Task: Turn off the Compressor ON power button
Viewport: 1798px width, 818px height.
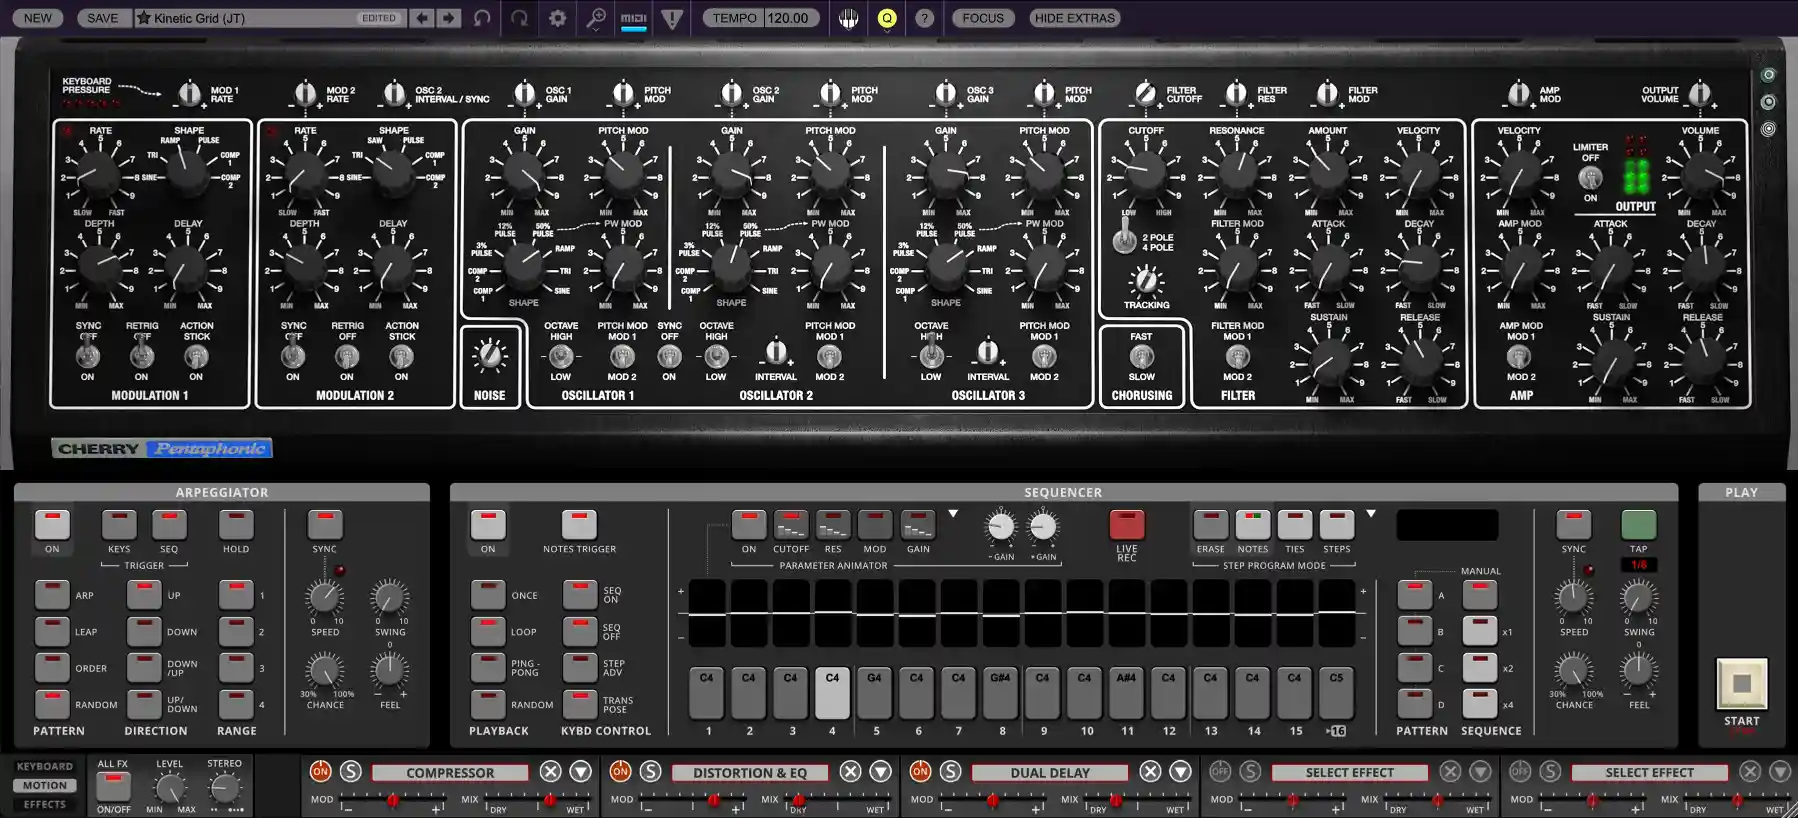Action: (320, 771)
